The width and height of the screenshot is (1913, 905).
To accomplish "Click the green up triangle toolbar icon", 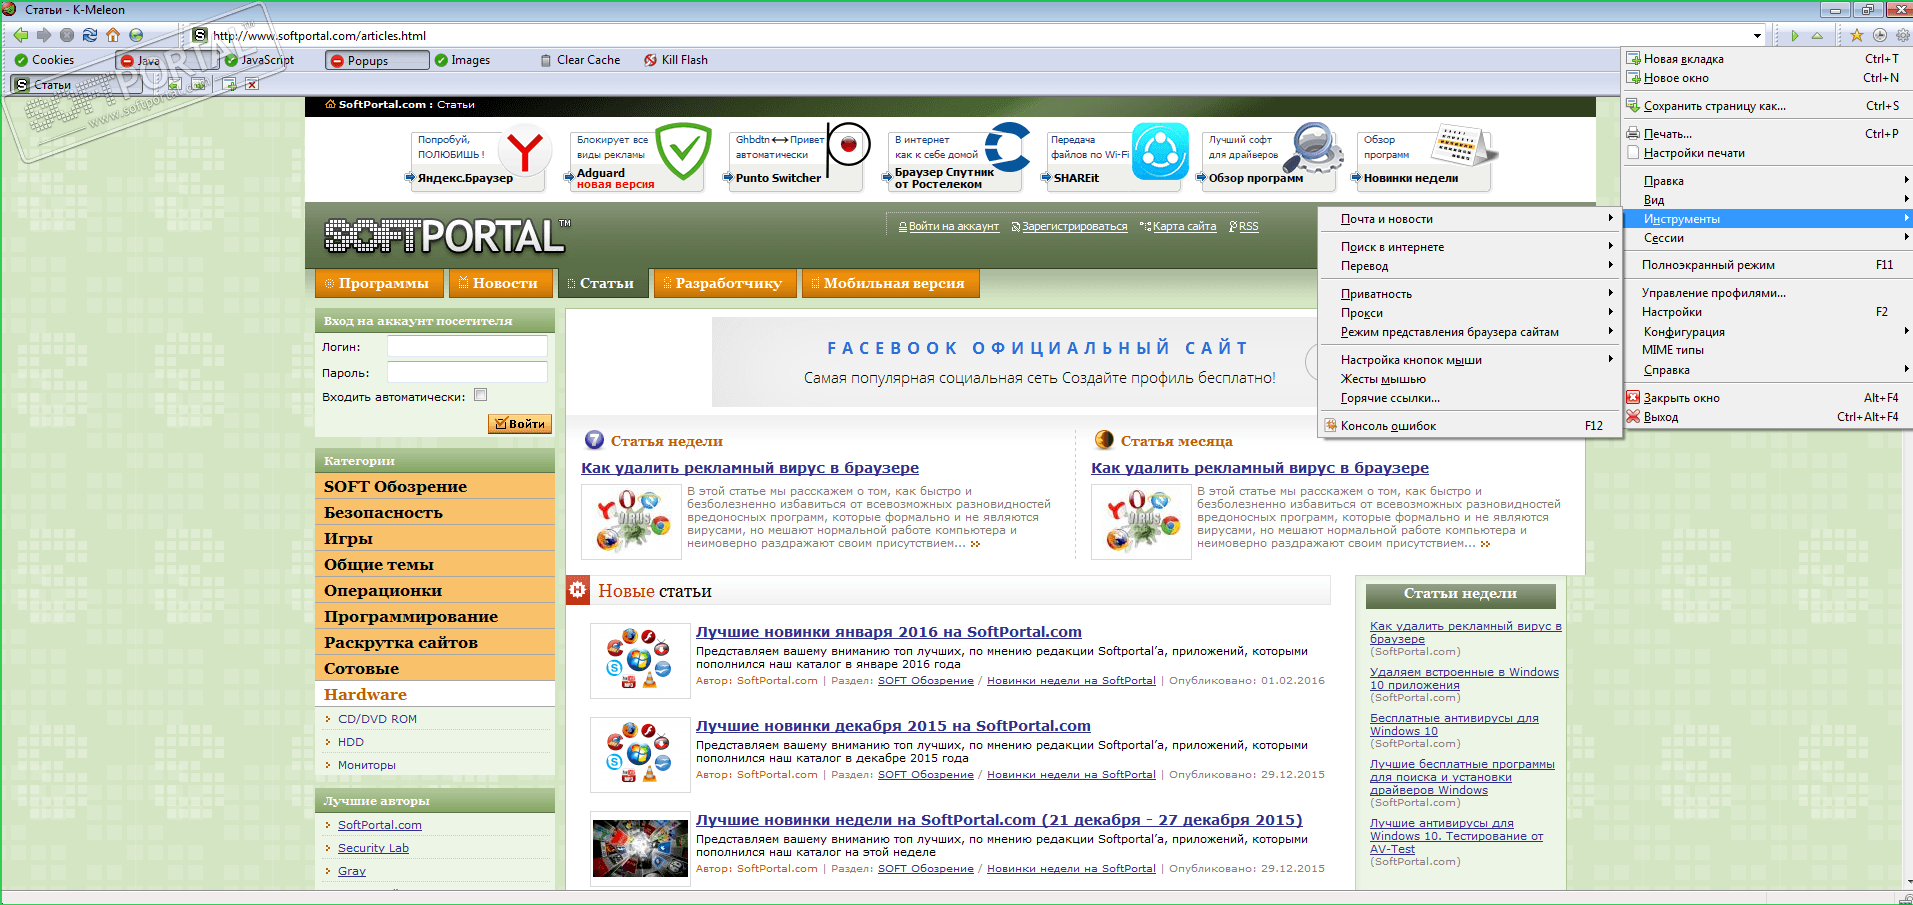I will click(1817, 36).
